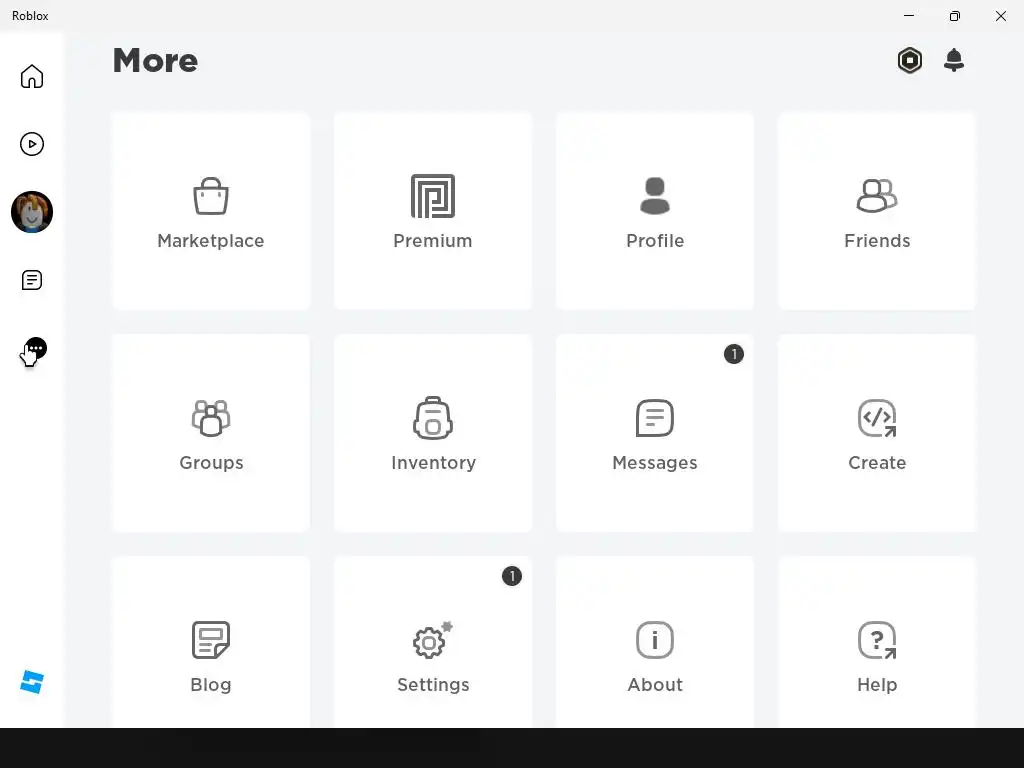Click the Messages unread count badge
The width and height of the screenshot is (1024, 768).
point(734,354)
